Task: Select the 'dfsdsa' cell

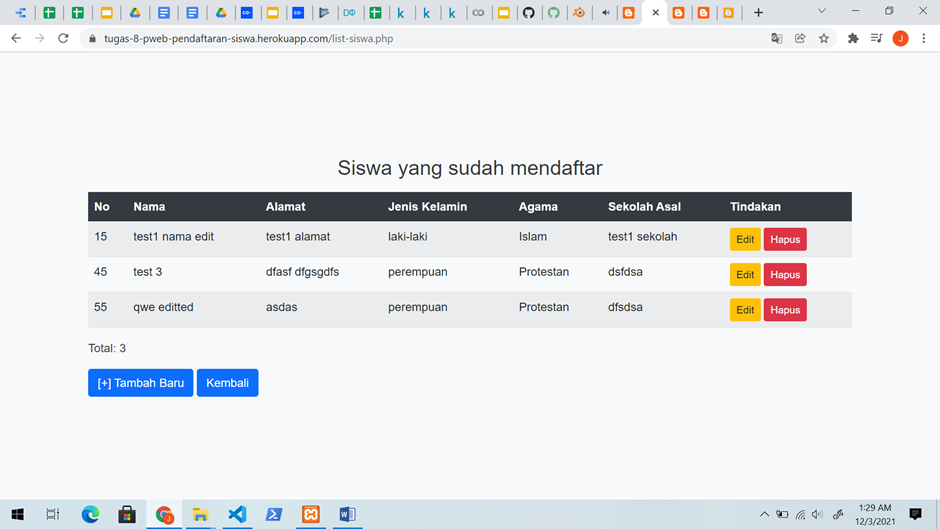Action: (x=625, y=307)
